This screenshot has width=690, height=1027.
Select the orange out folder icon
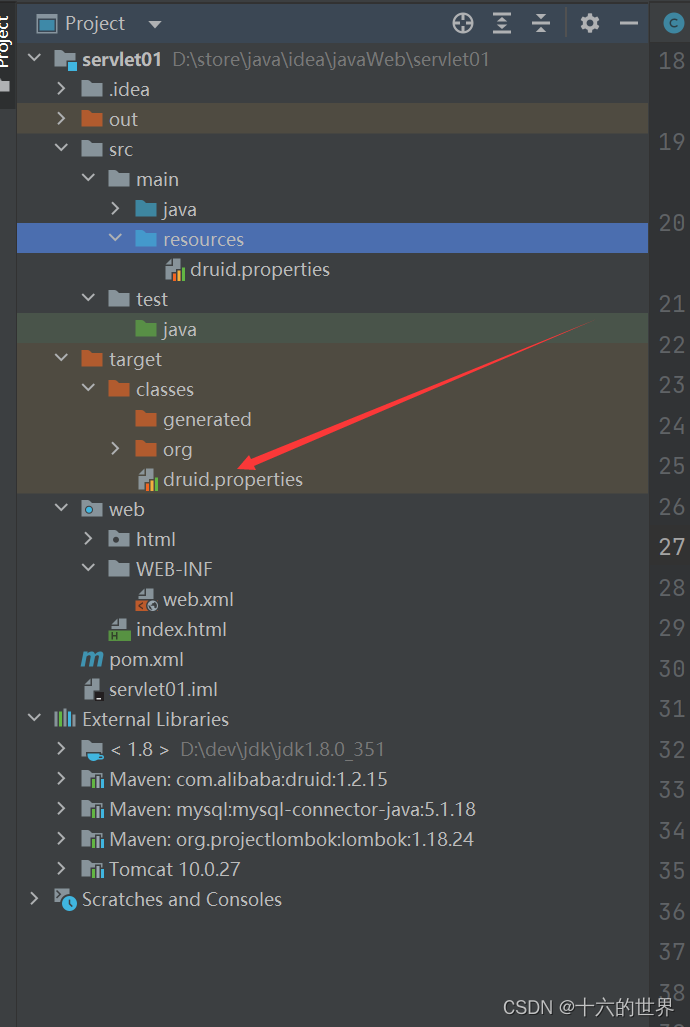pos(92,119)
